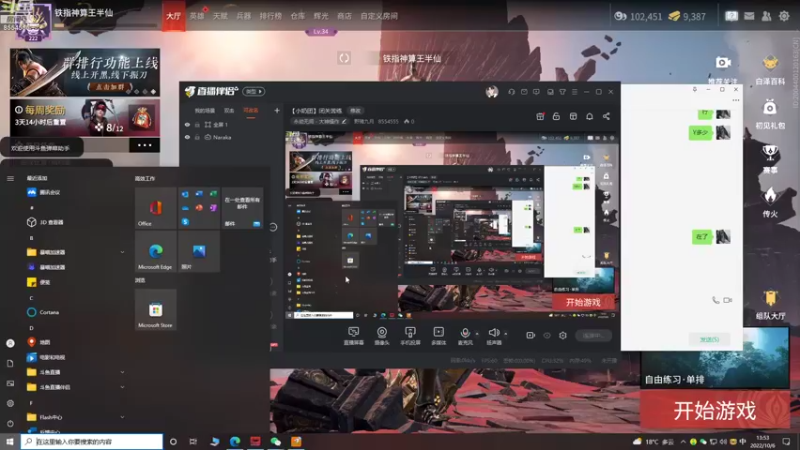Select the middle scene tab in streaming app
The width and height of the screenshot is (800, 450).
(229, 110)
